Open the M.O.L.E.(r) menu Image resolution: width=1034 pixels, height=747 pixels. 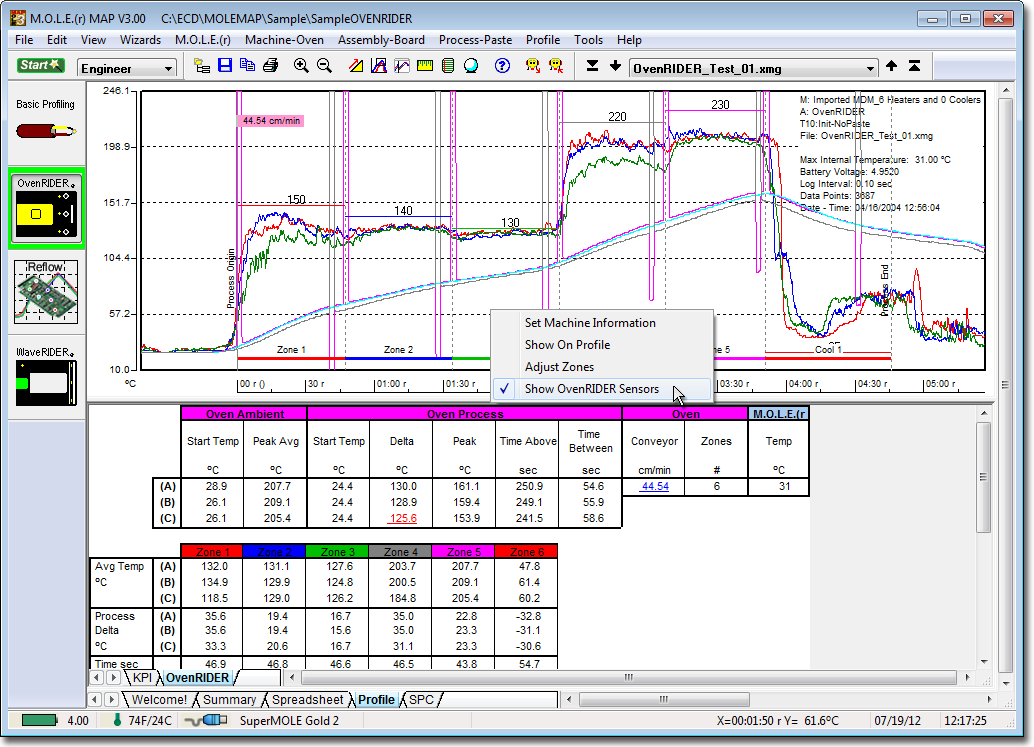click(x=202, y=40)
